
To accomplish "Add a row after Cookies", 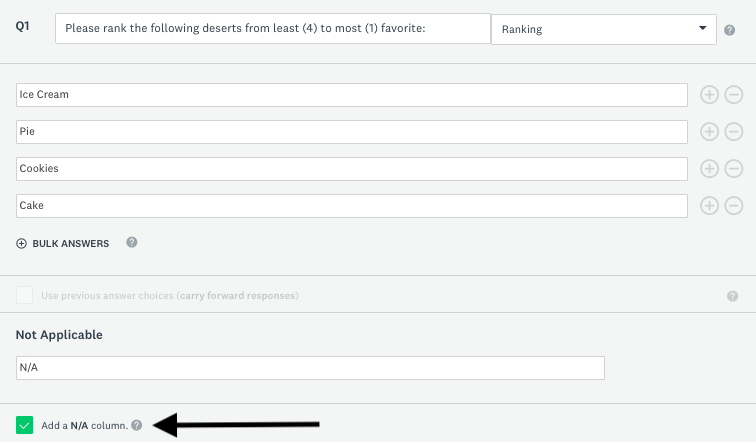I will click(x=709, y=169).
